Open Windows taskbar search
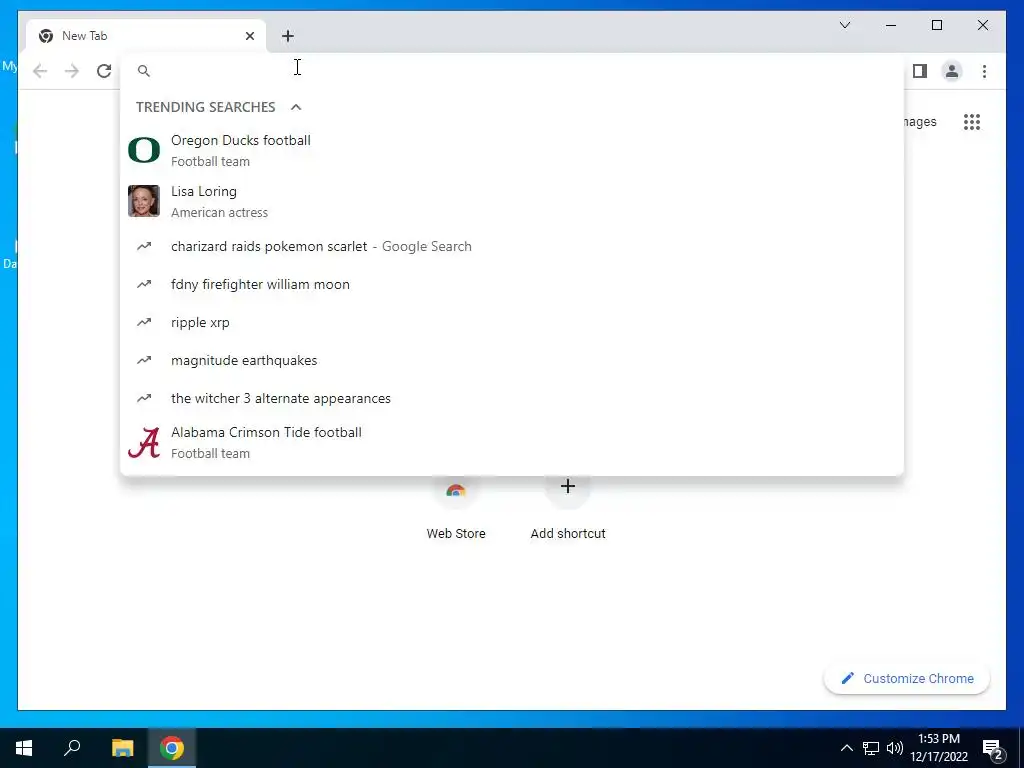The image size is (1024, 768). [x=72, y=748]
